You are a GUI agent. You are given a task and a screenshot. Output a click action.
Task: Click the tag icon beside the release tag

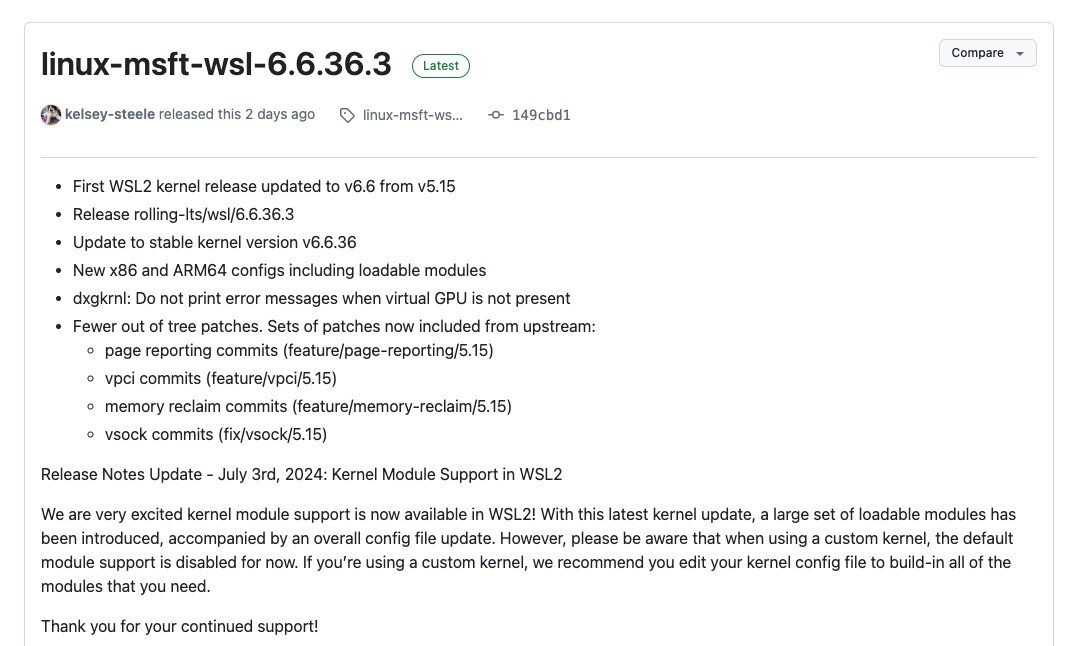[347, 115]
